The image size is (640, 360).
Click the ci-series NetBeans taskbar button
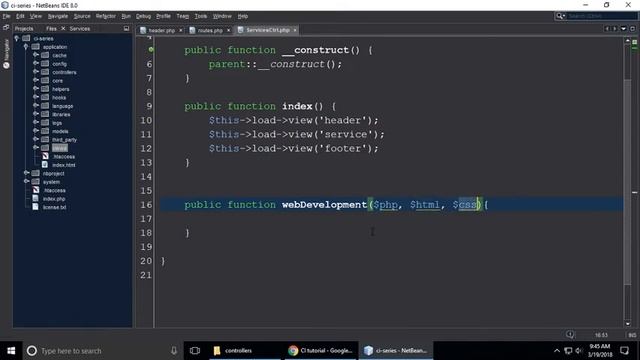(396, 351)
